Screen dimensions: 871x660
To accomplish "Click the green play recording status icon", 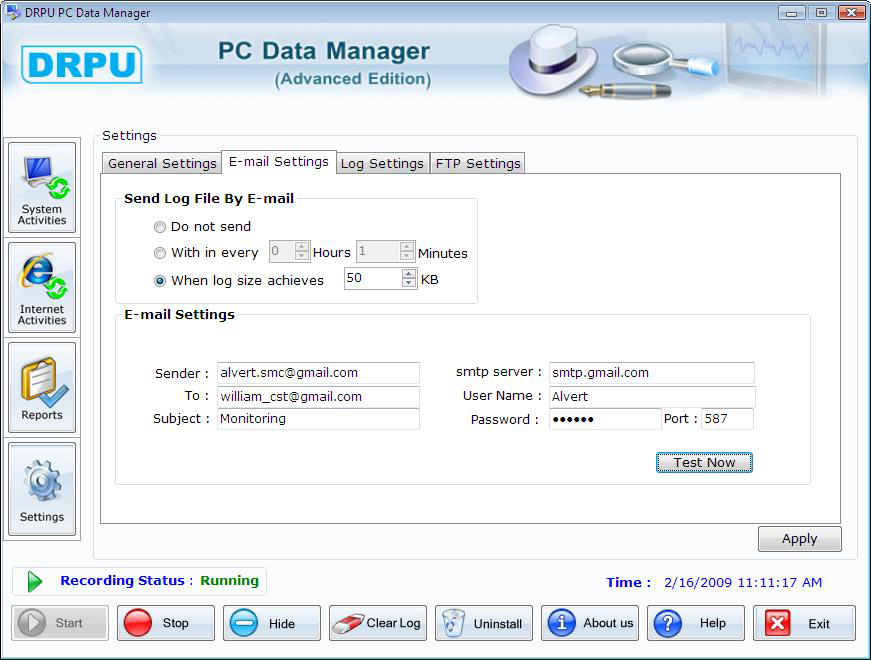I will (34, 581).
